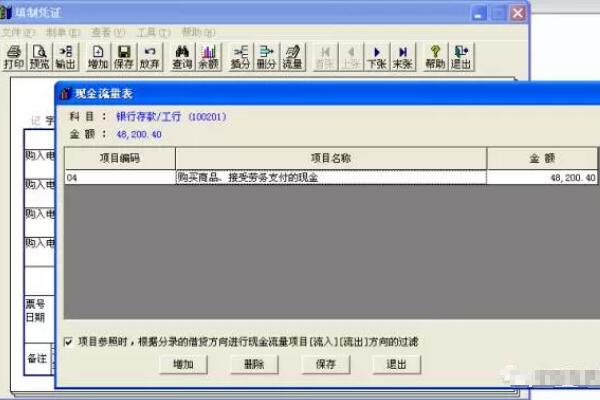Open the 查看 (View) menu
This screenshot has width=600, height=400.
[100, 32]
